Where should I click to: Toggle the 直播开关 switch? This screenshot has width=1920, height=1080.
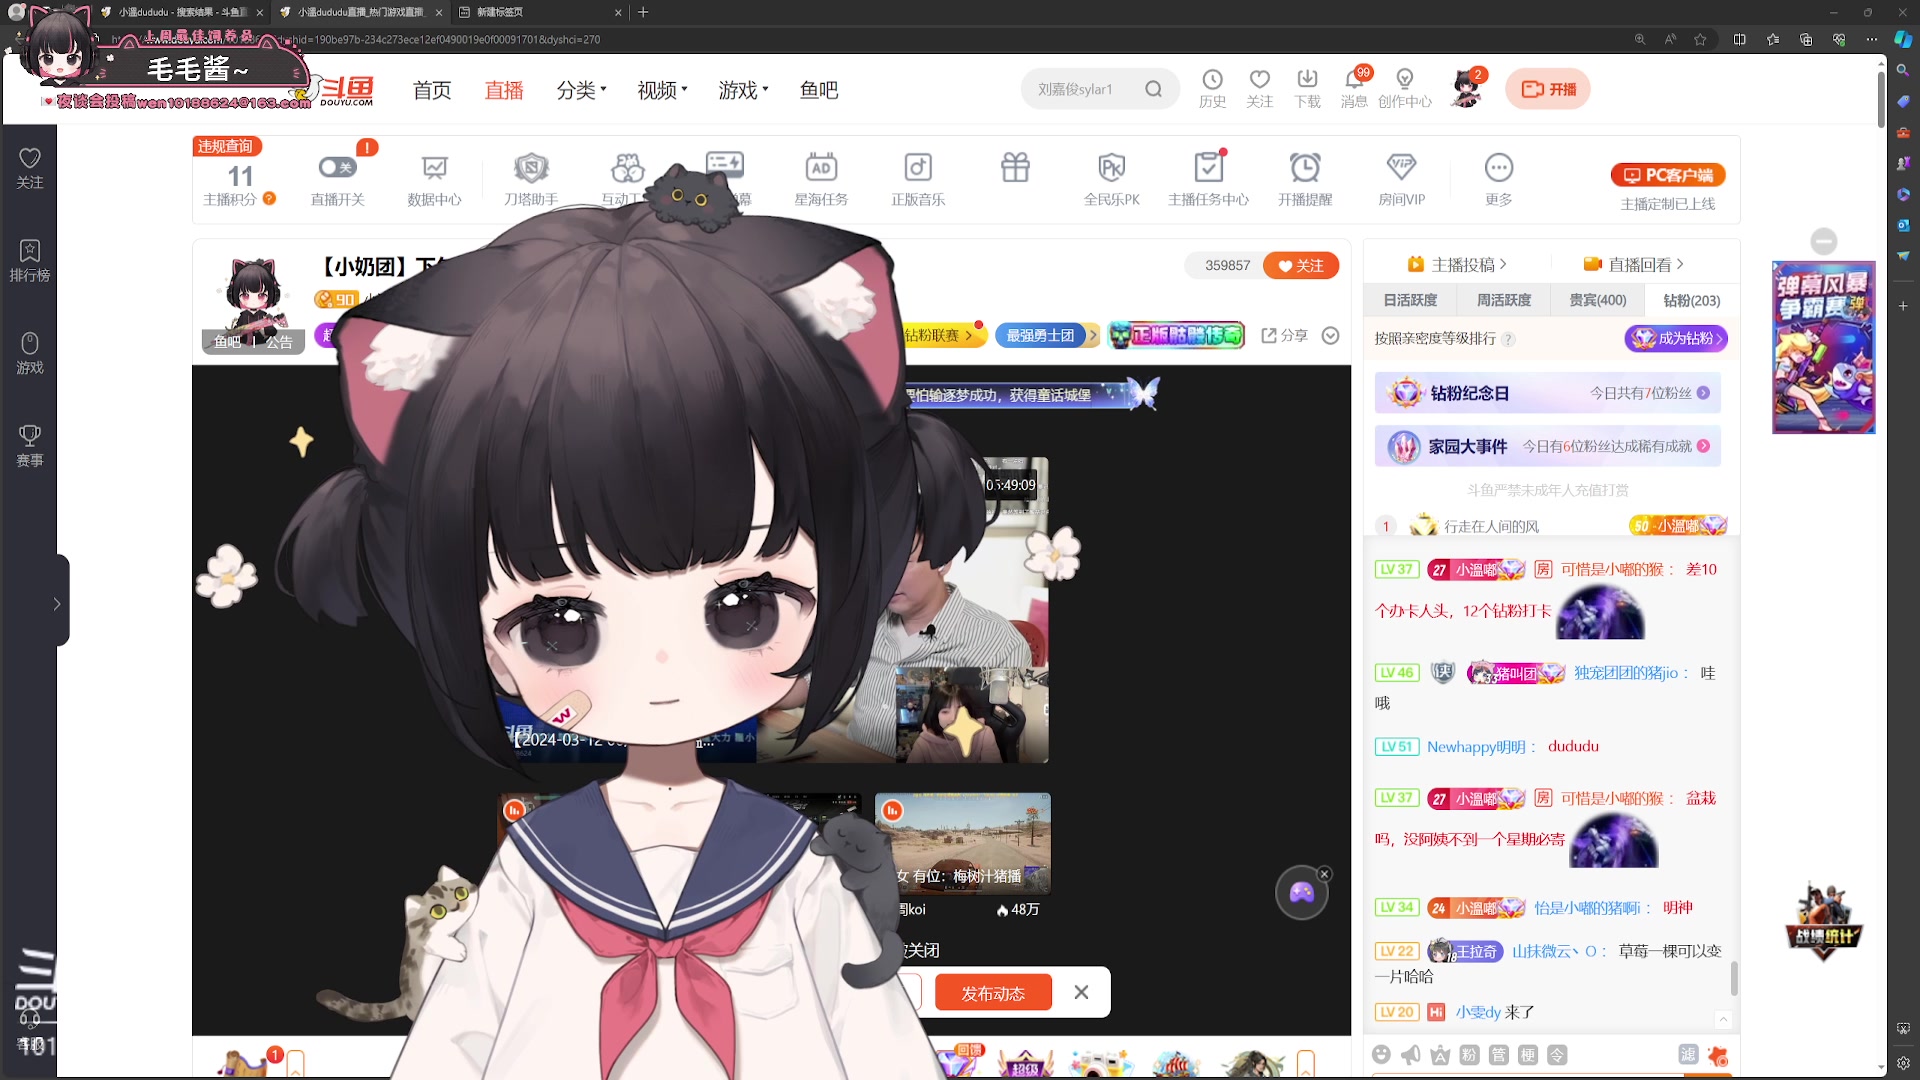337,167
